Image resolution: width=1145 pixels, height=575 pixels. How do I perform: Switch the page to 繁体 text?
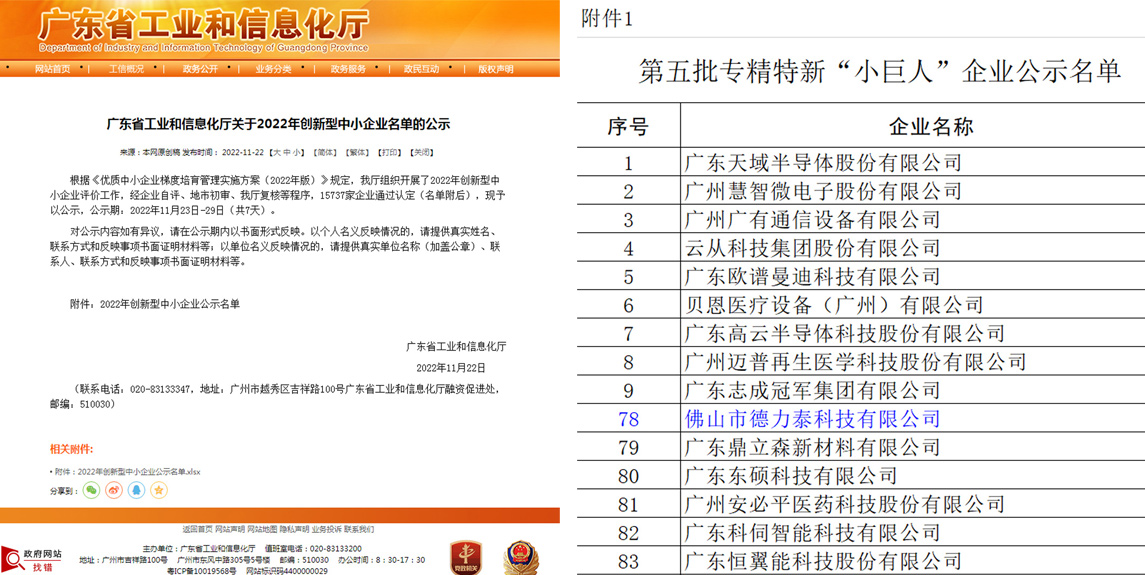click(357, 153)
